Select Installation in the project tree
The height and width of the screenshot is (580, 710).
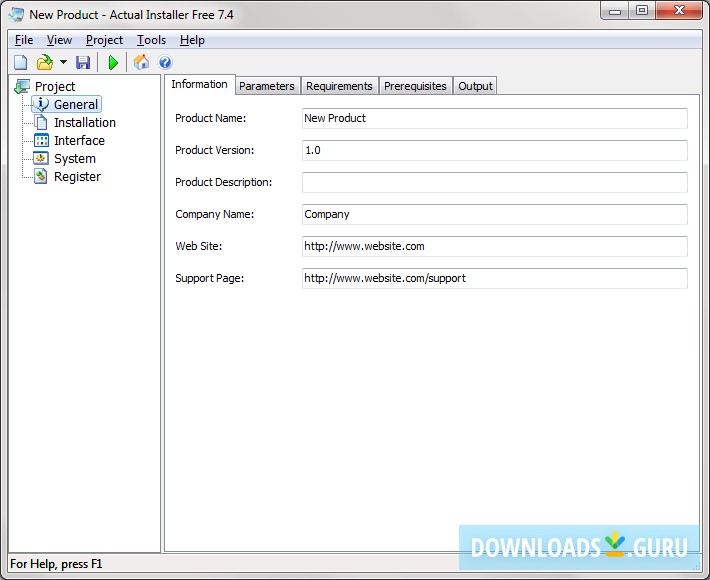click(85, 123)
